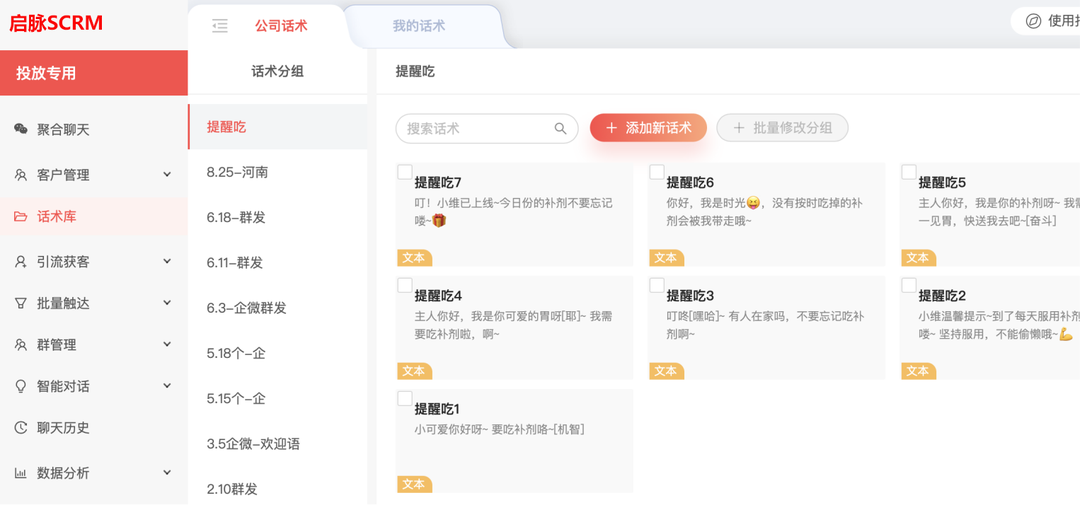Screen dimensions: 1080x505
Task: Open the 公司话术 tab
Action: pyautogui.click(x=281, y=26)
